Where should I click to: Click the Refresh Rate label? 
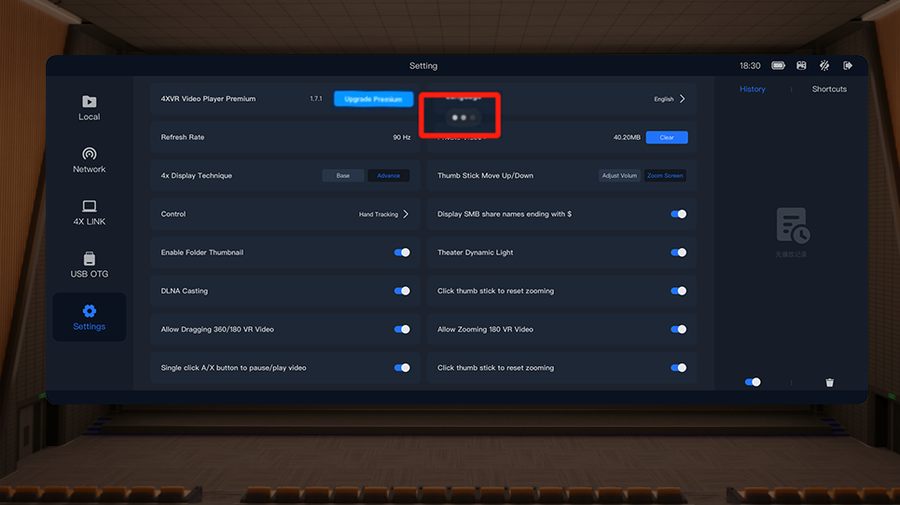tap(183, 137)
